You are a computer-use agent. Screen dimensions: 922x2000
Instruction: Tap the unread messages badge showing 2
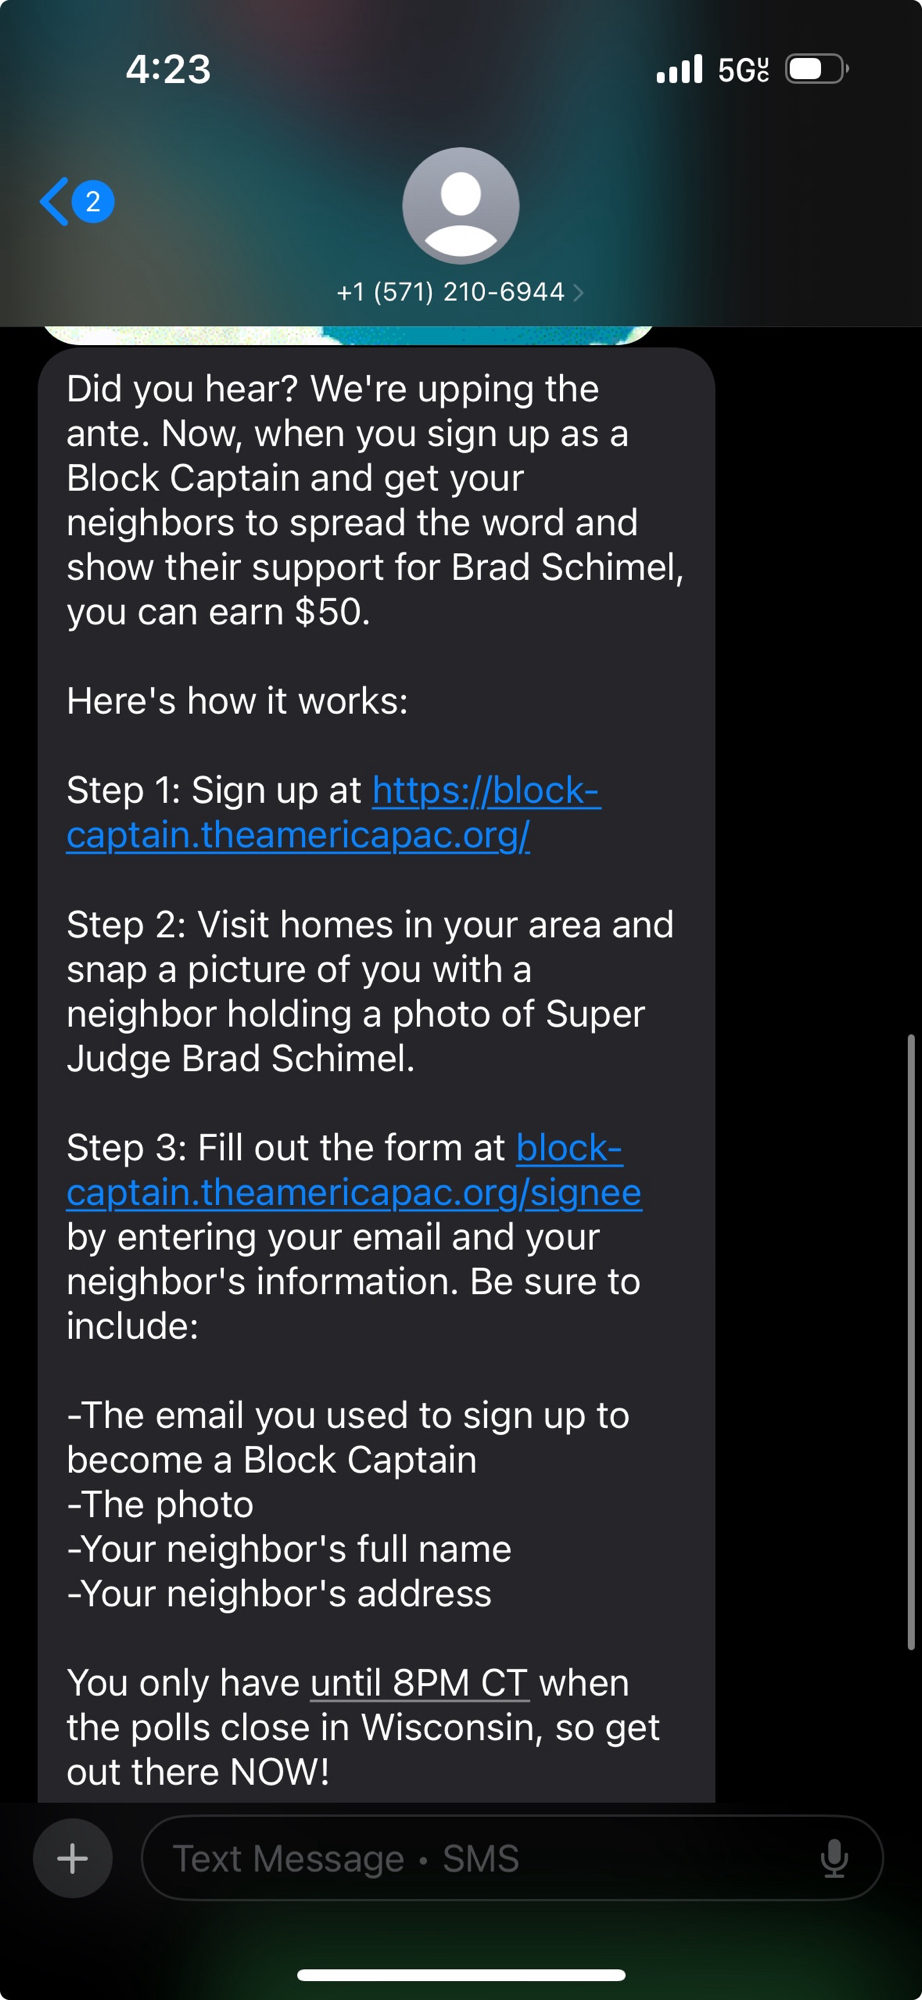click(93, 202)
